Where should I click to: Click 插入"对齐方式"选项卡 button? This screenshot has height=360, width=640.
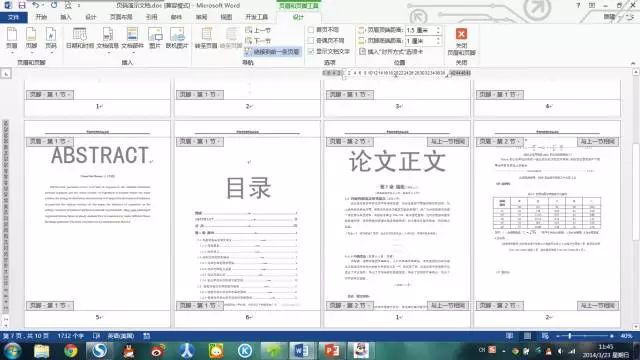(391, 52)
